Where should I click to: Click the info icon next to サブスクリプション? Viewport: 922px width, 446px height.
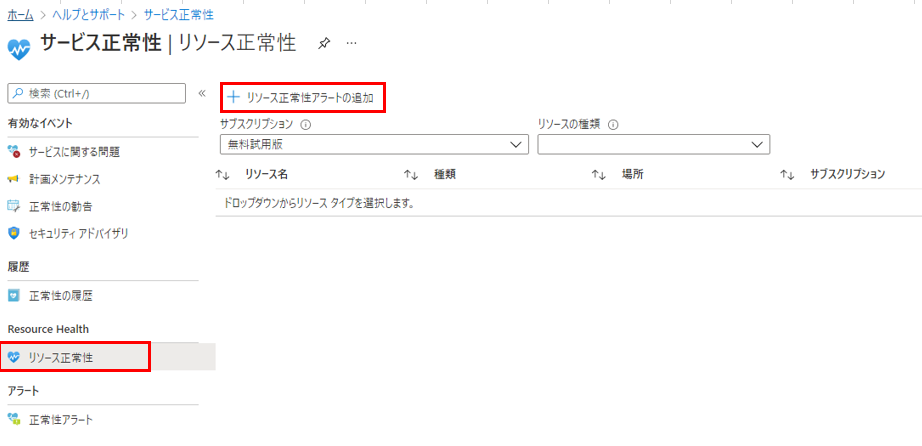click(305, 125)
